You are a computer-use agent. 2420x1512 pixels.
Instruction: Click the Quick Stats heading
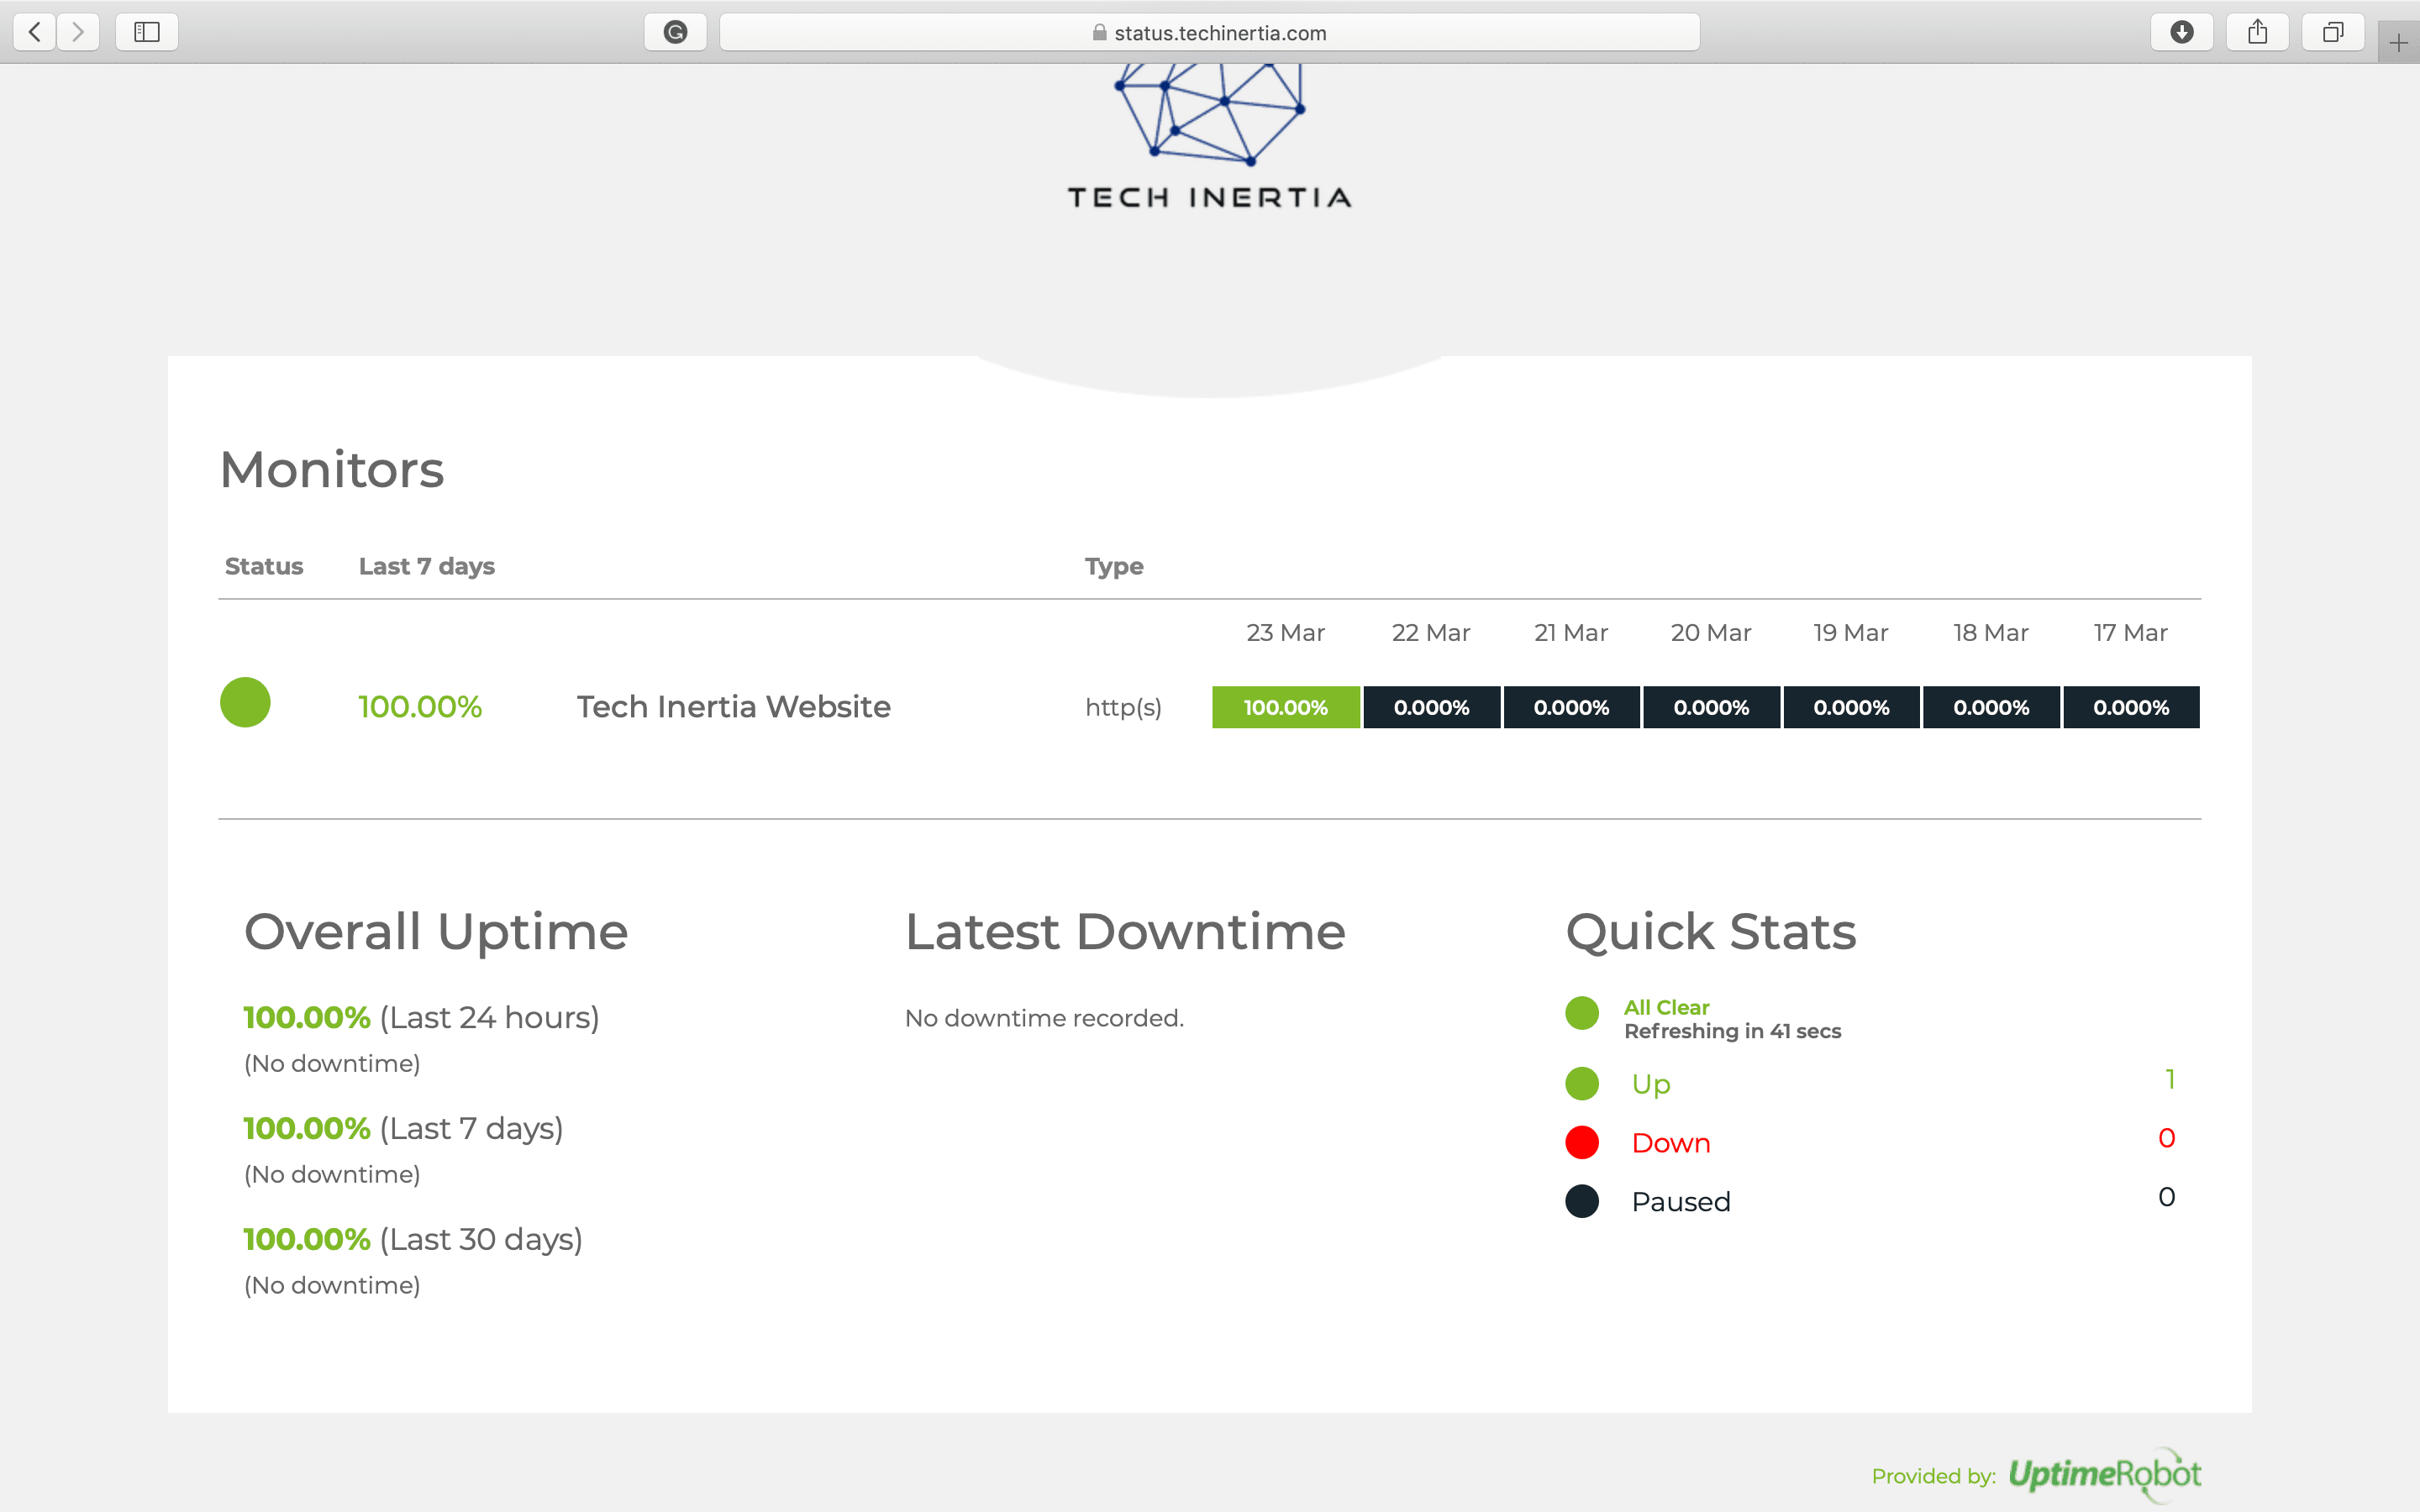tap(1711, 932)
